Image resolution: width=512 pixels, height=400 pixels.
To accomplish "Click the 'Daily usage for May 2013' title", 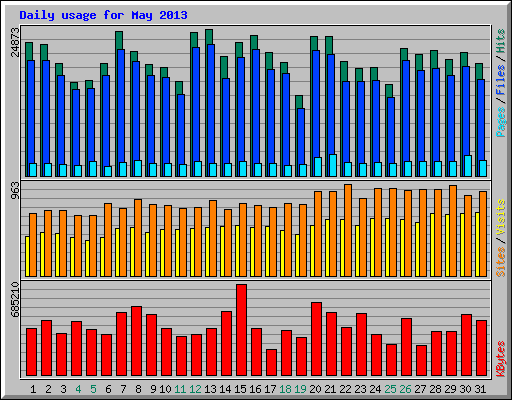I will pos(103,15).
